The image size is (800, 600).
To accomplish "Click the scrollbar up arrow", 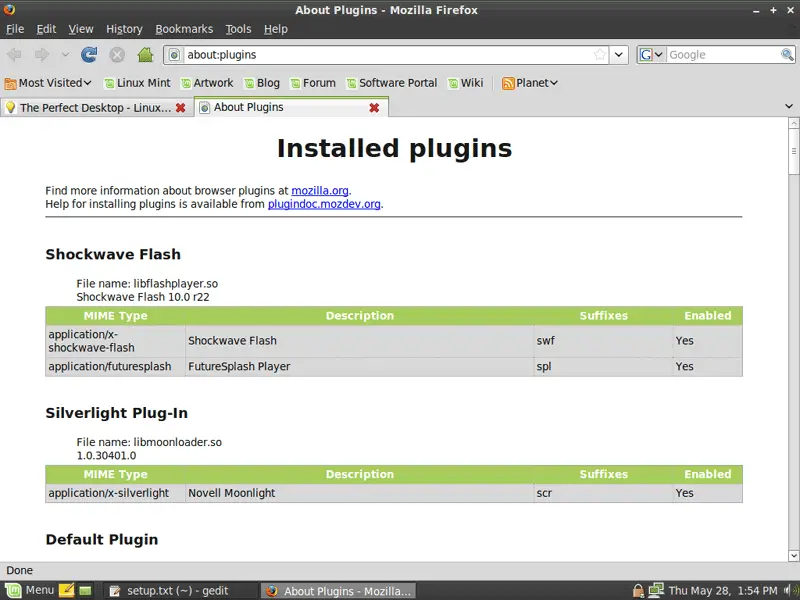I will click(793, 123).
